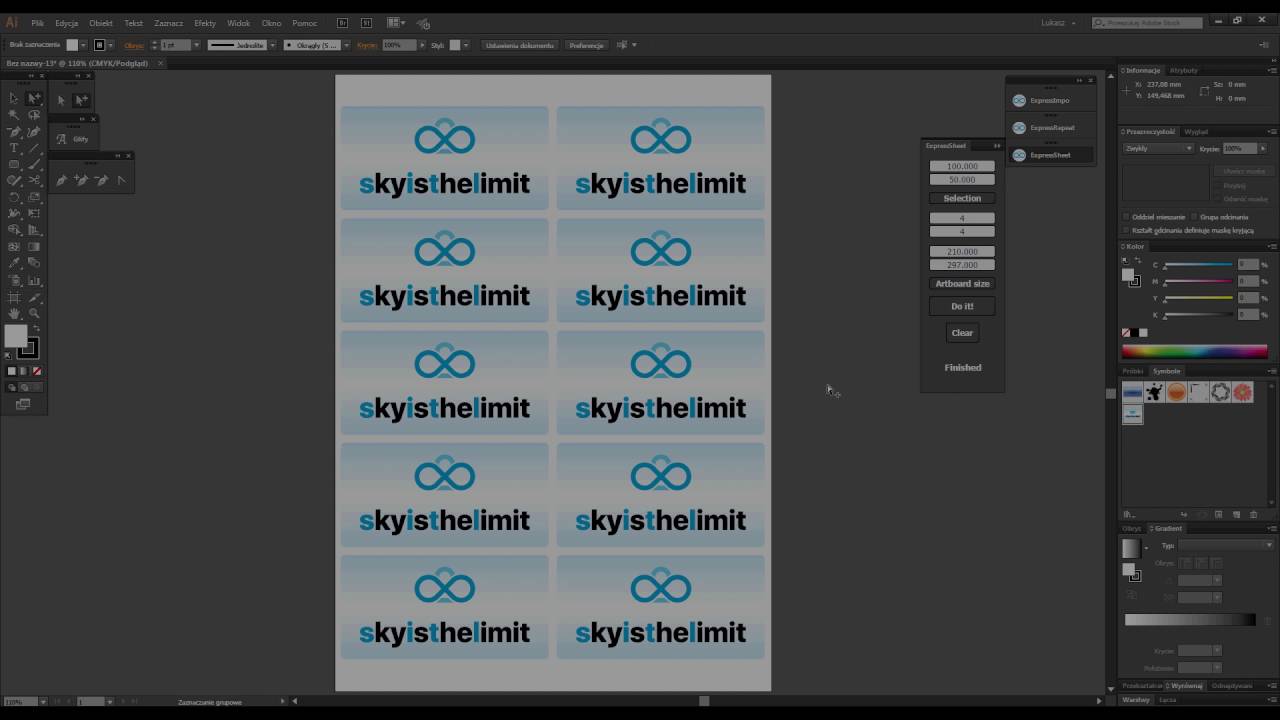This screenshot has height=720, width=1280.
Task: Select the ink splatter symbol
Action: (1154, 392)
